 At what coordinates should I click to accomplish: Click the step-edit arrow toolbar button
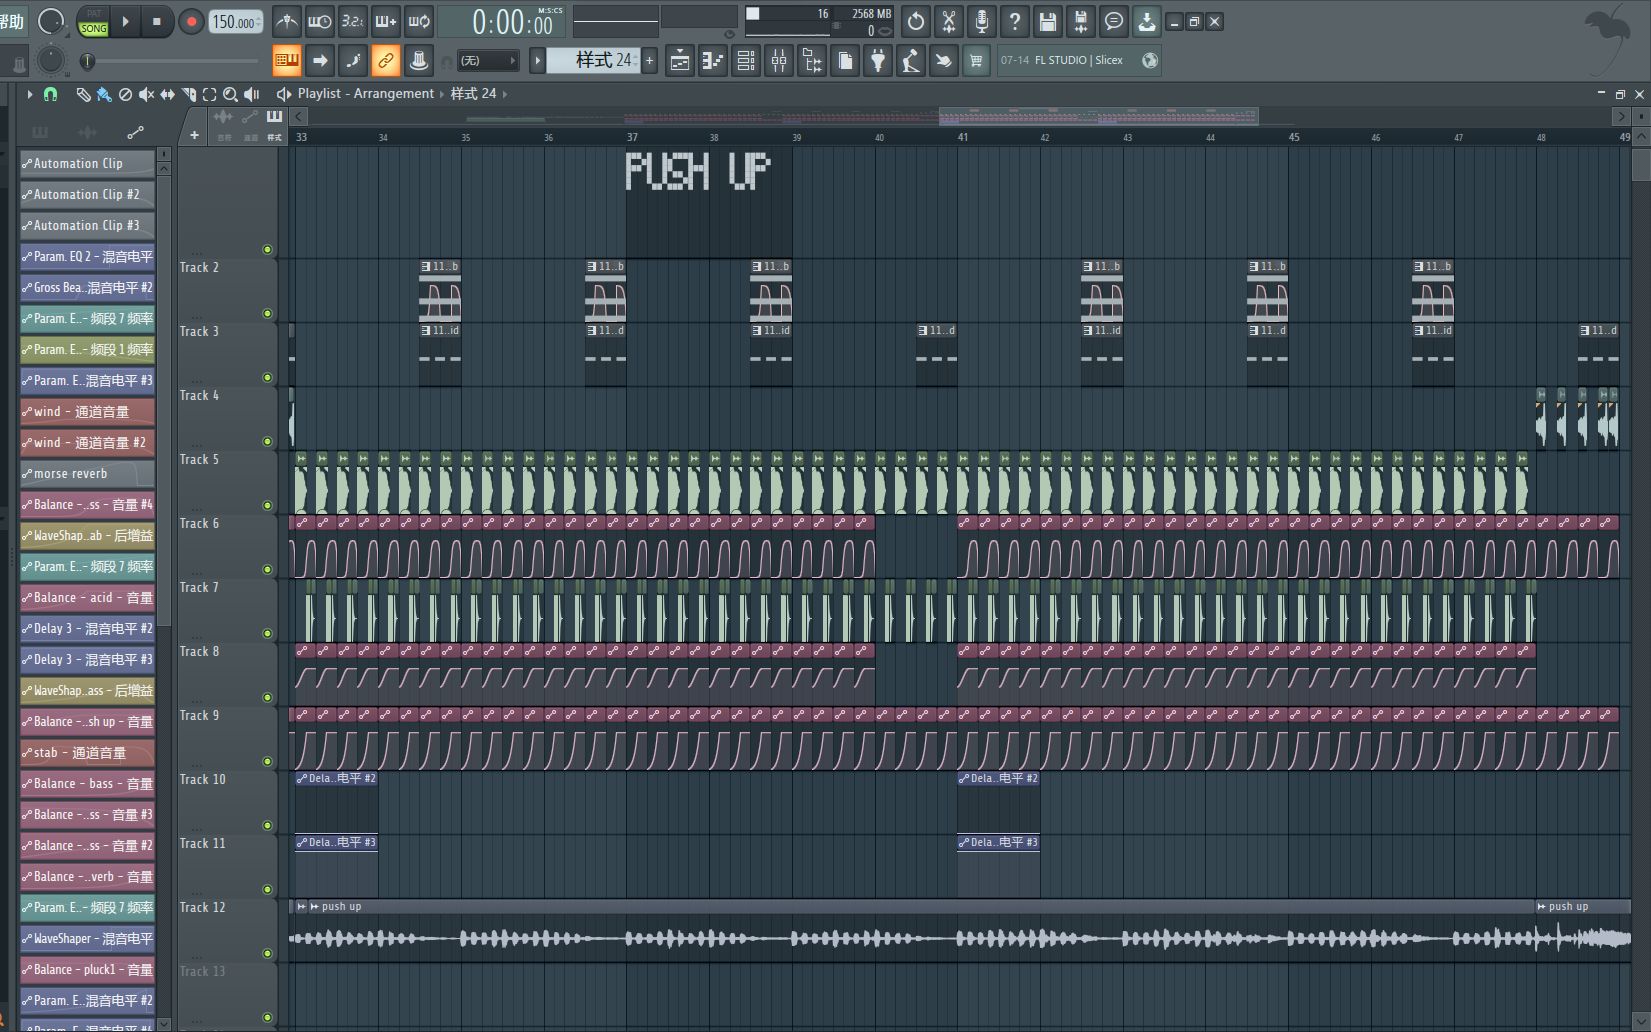click(320, 61)
